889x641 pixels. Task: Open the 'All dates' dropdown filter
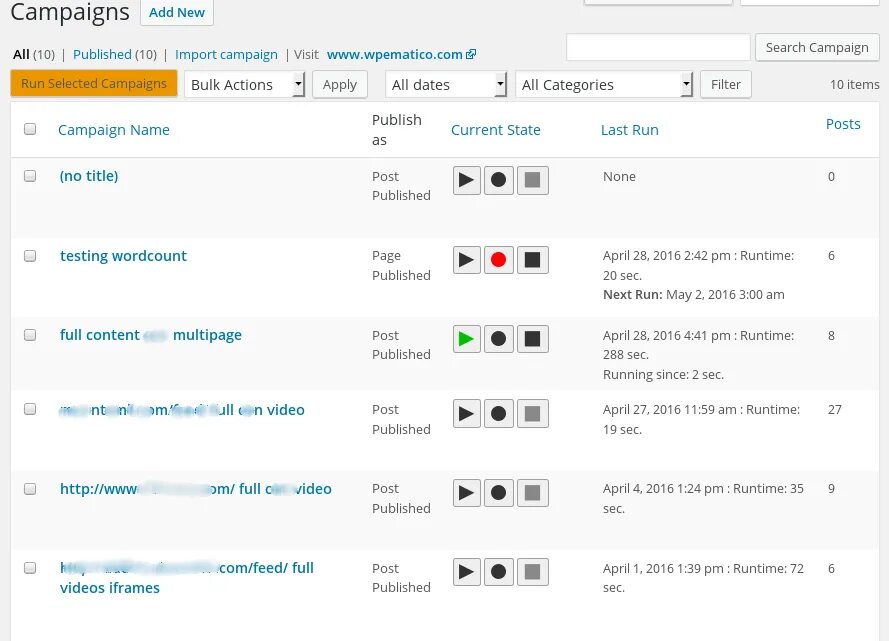pos(446,84)
